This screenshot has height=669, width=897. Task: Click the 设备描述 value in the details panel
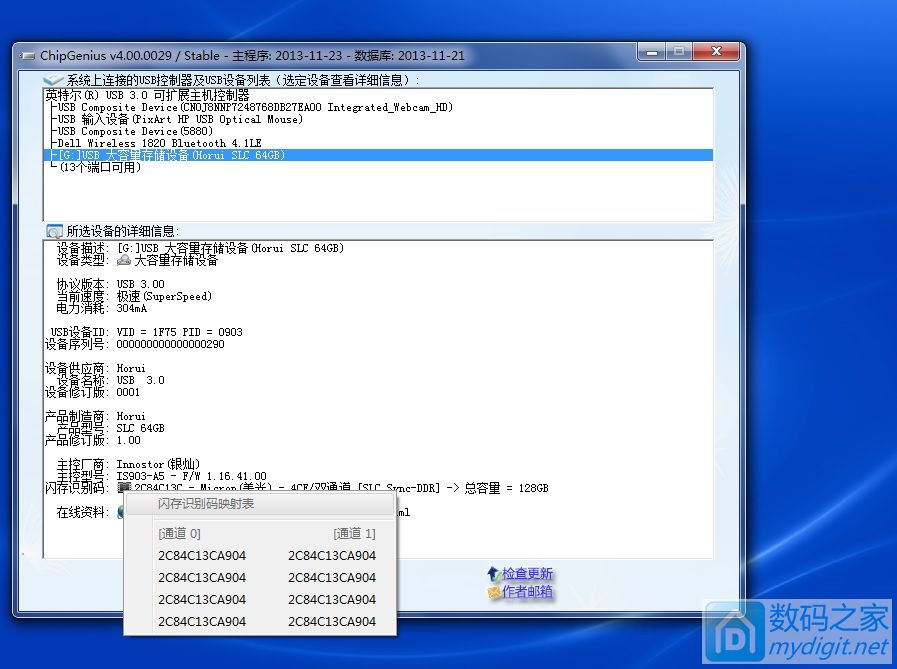point(231,248)
